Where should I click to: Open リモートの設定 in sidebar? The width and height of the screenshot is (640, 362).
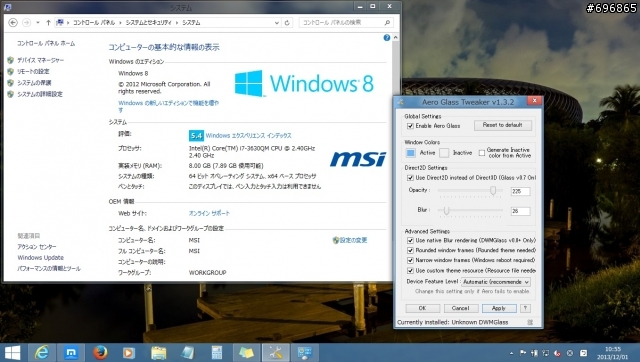33,71
